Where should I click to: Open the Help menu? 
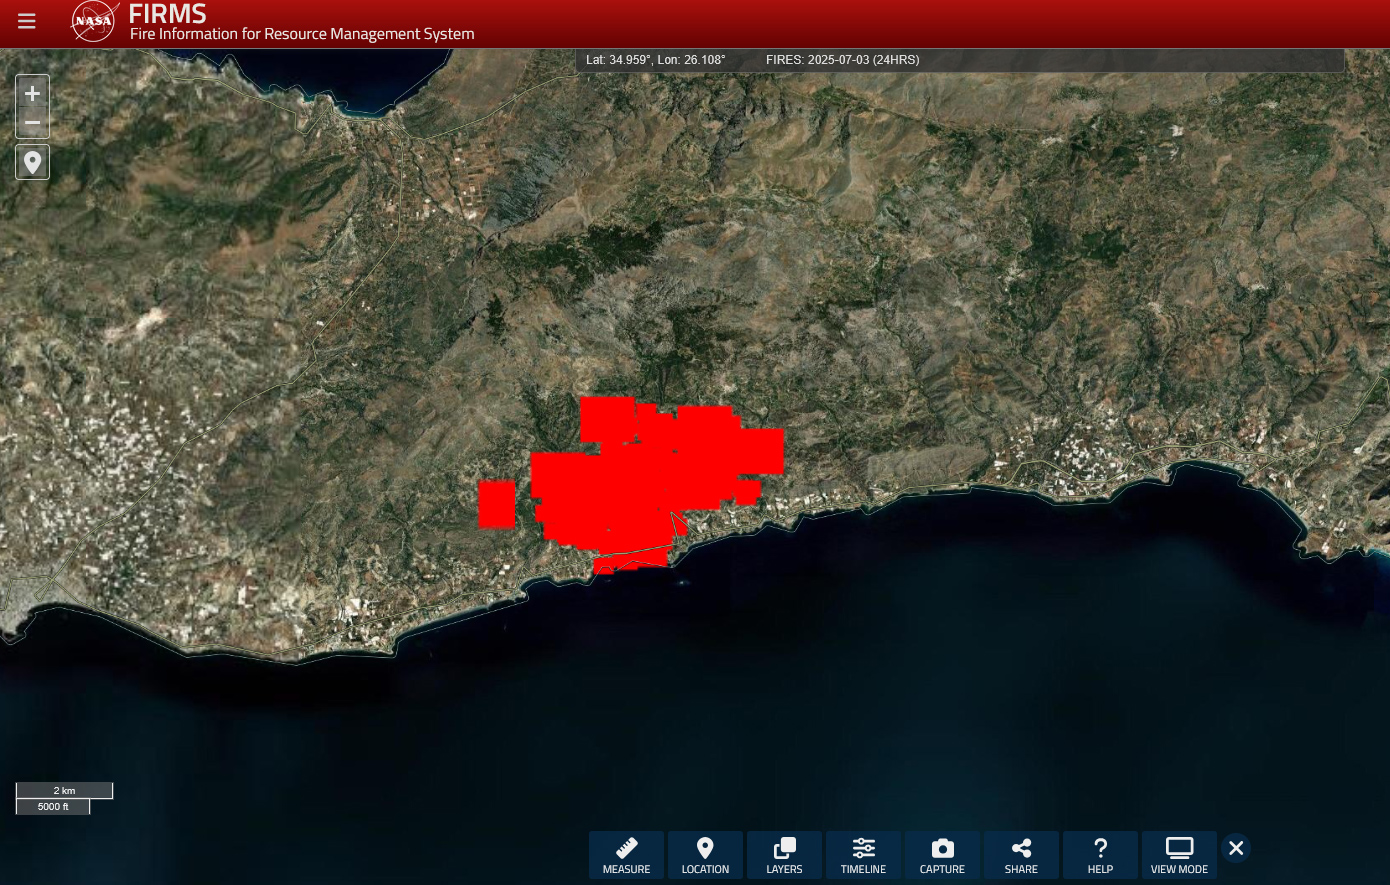click(1100, 855)
